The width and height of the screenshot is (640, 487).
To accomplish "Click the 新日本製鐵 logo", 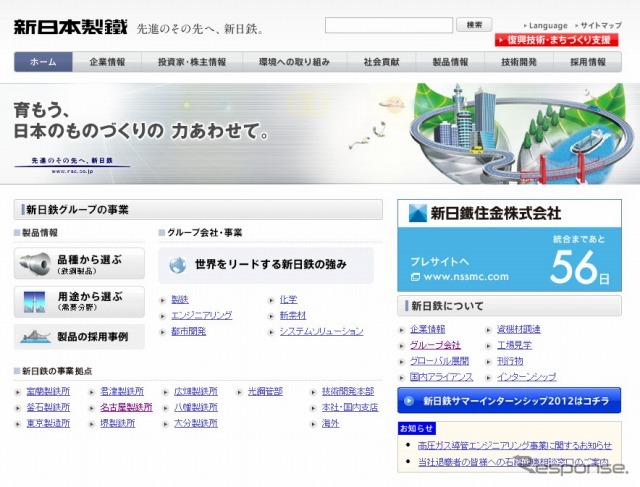I will 71,27.
